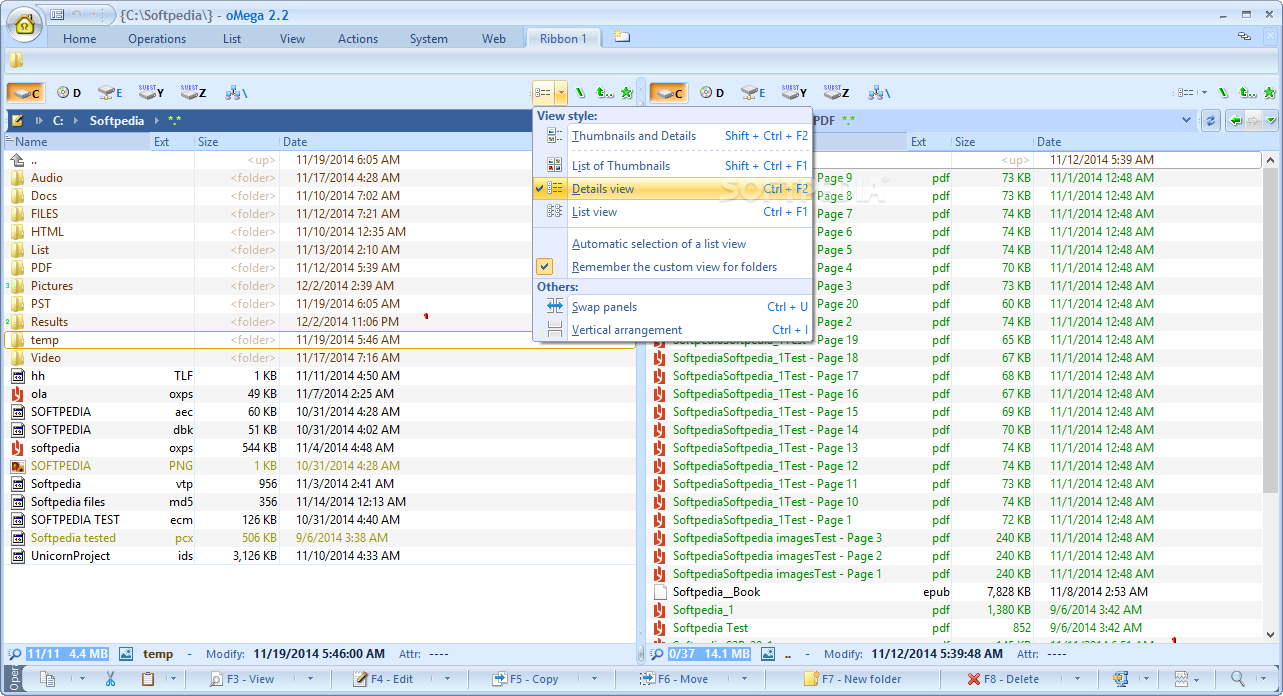Go up one level in left panel
Screen dimensions: 1283x696
(605, 93)
